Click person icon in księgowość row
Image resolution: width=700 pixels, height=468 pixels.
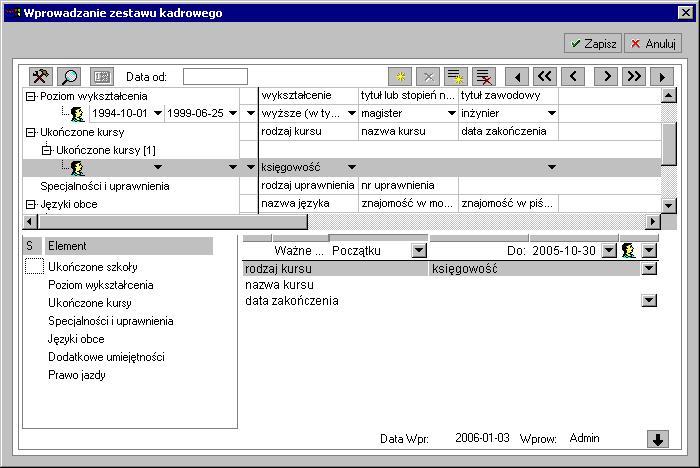[78, 168]
